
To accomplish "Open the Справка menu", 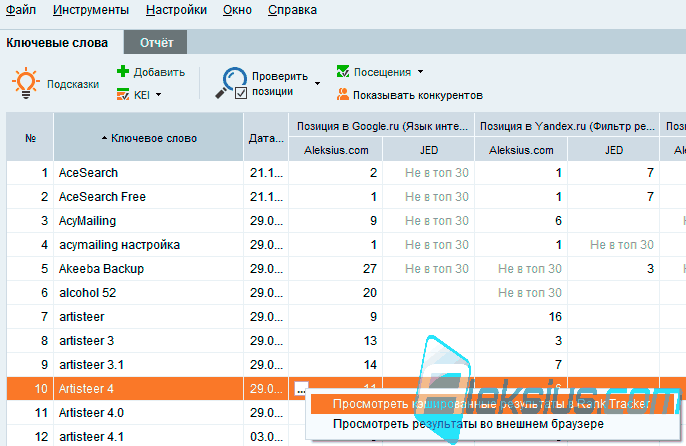I will coord(292,10).
